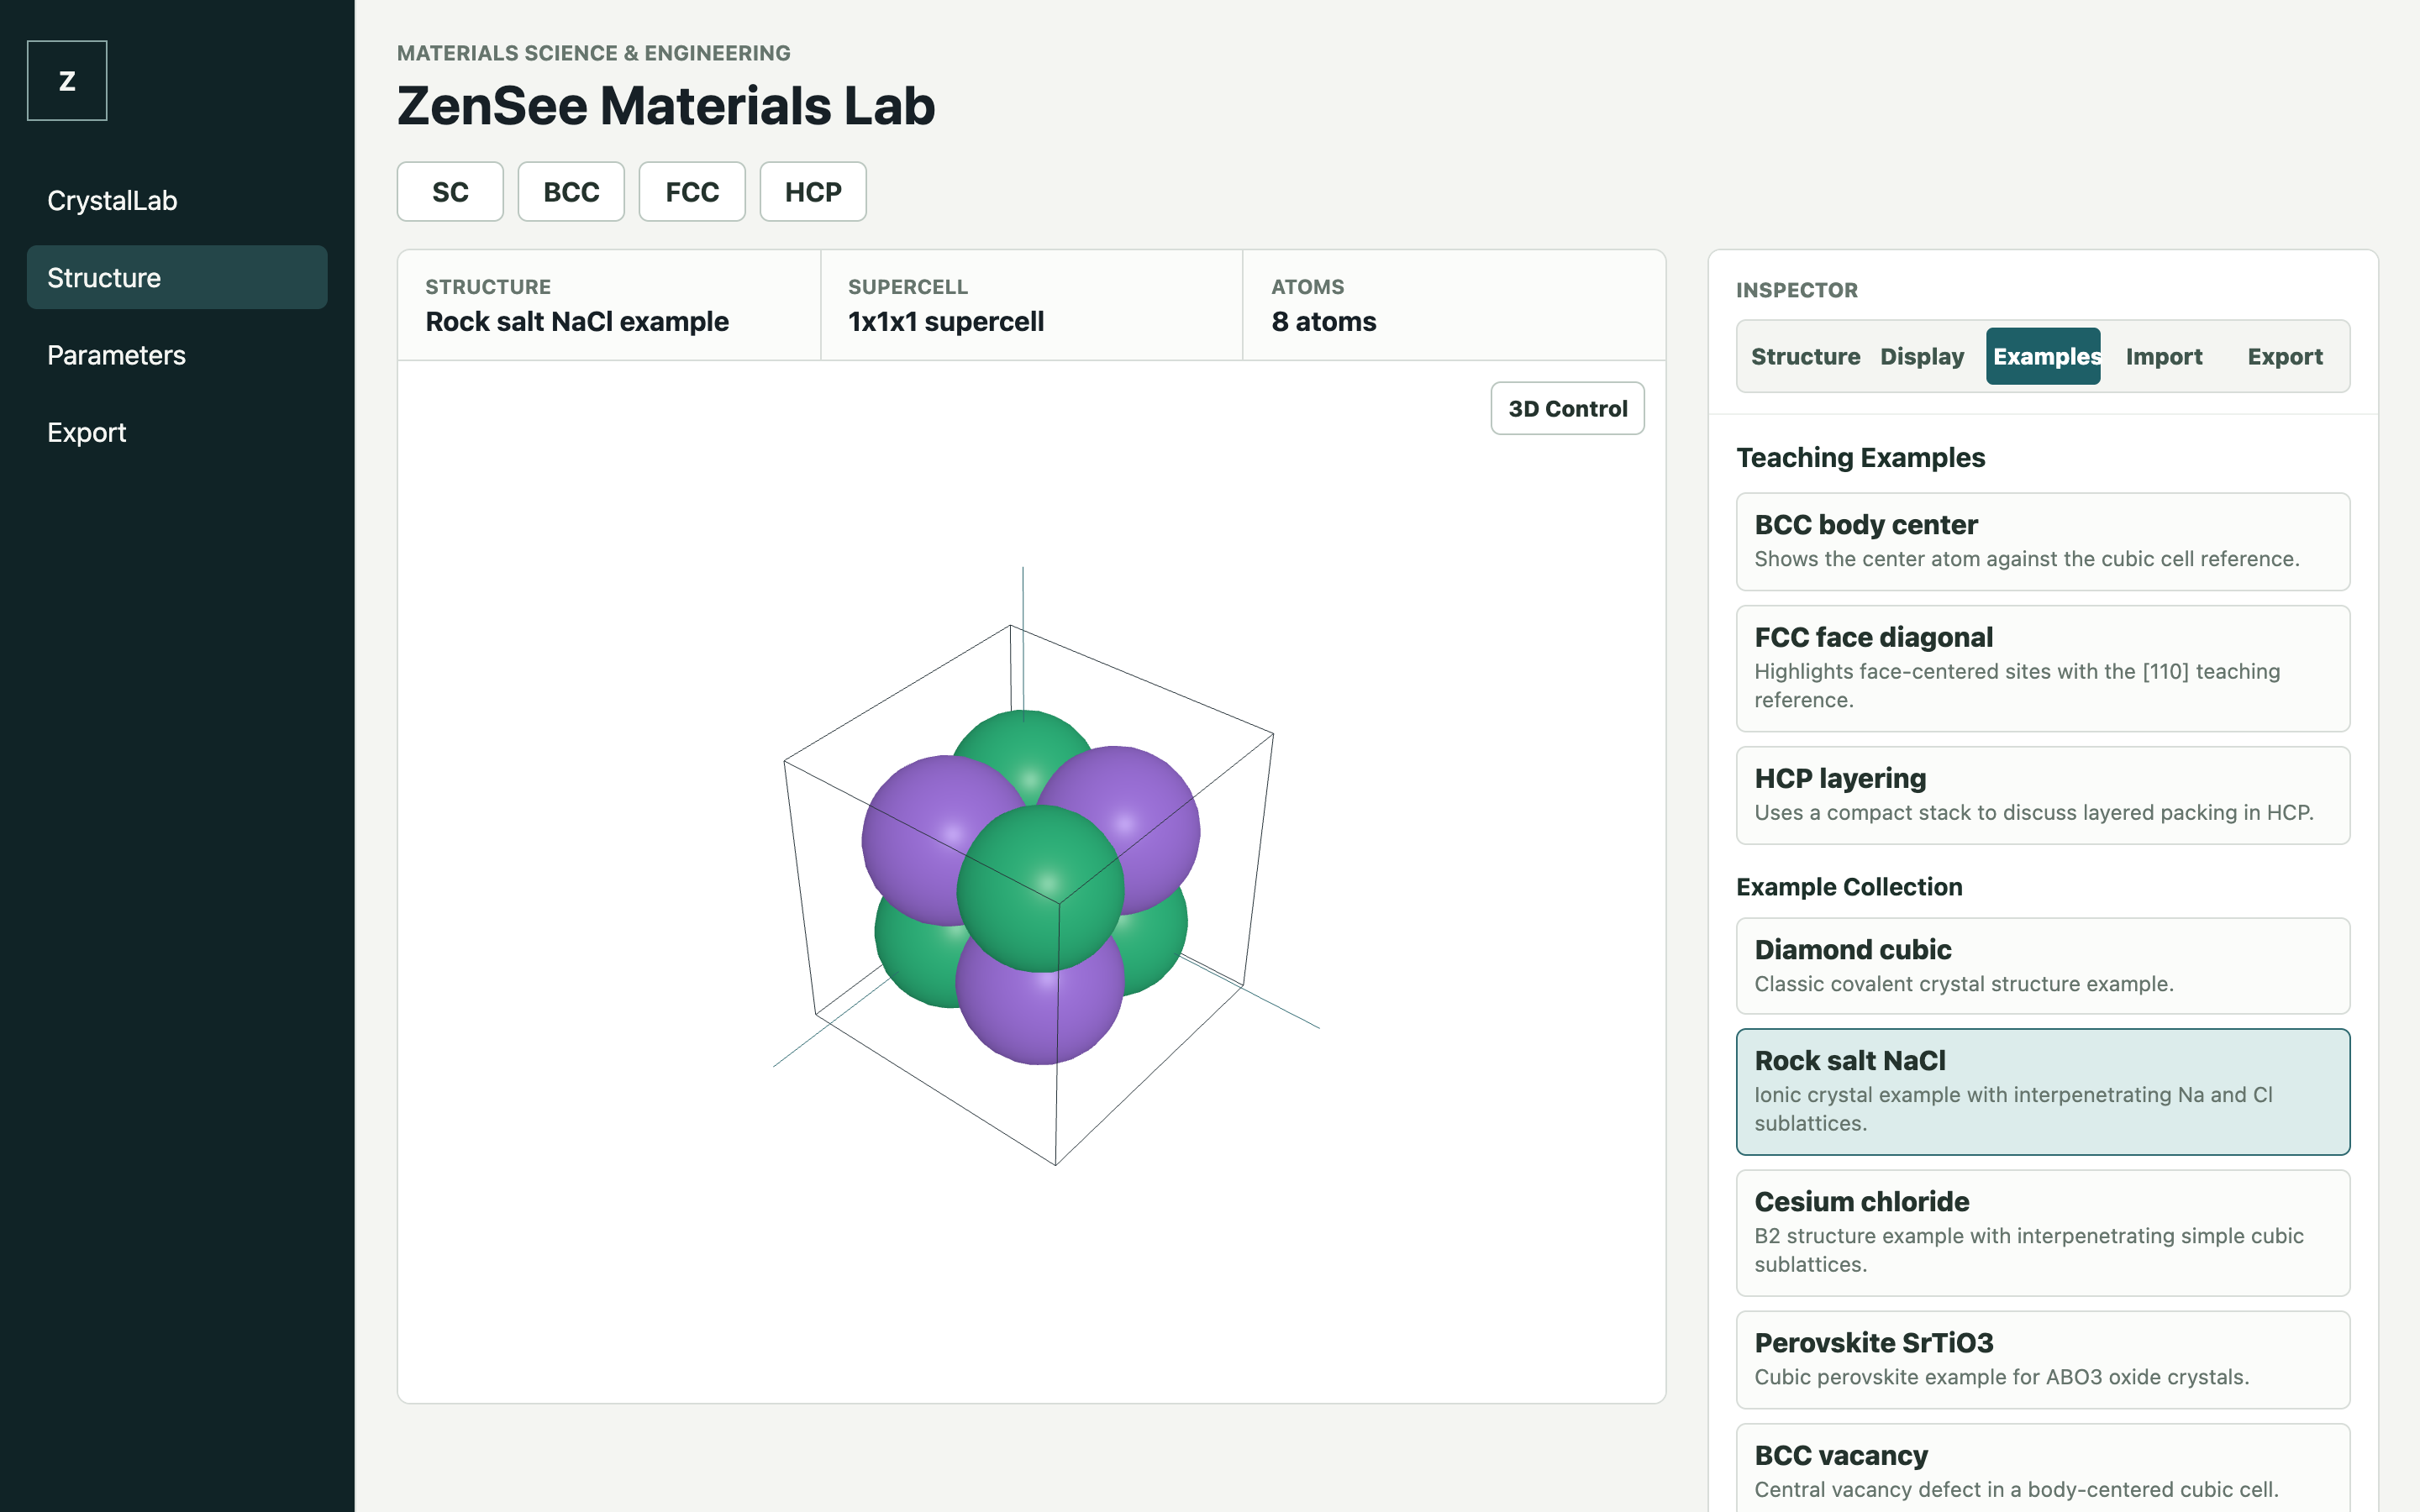Switch to the Inspector Structure tab

tap(1805, 356)
